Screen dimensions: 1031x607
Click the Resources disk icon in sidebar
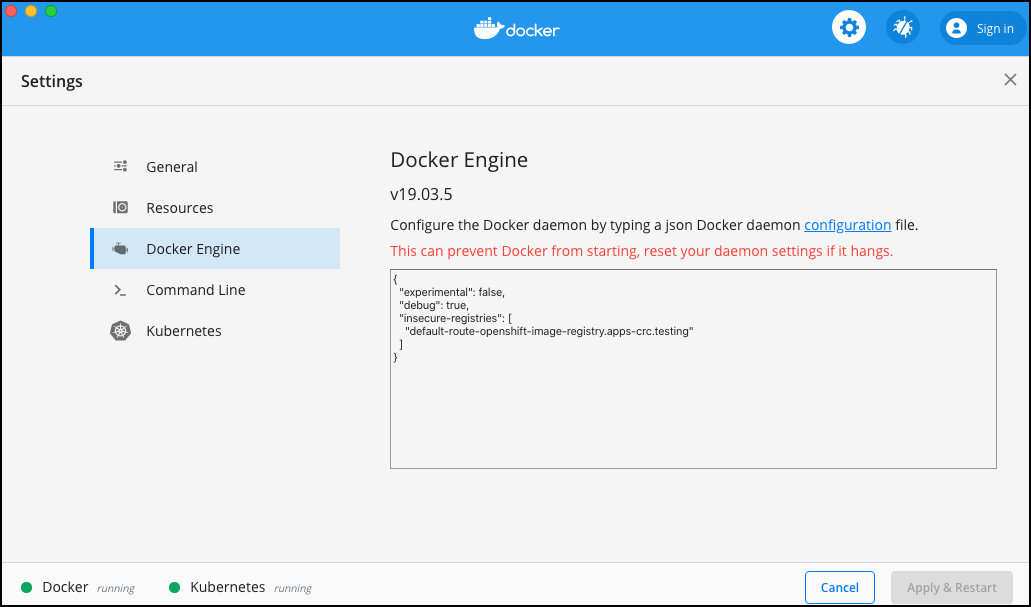tap(120, 208)
